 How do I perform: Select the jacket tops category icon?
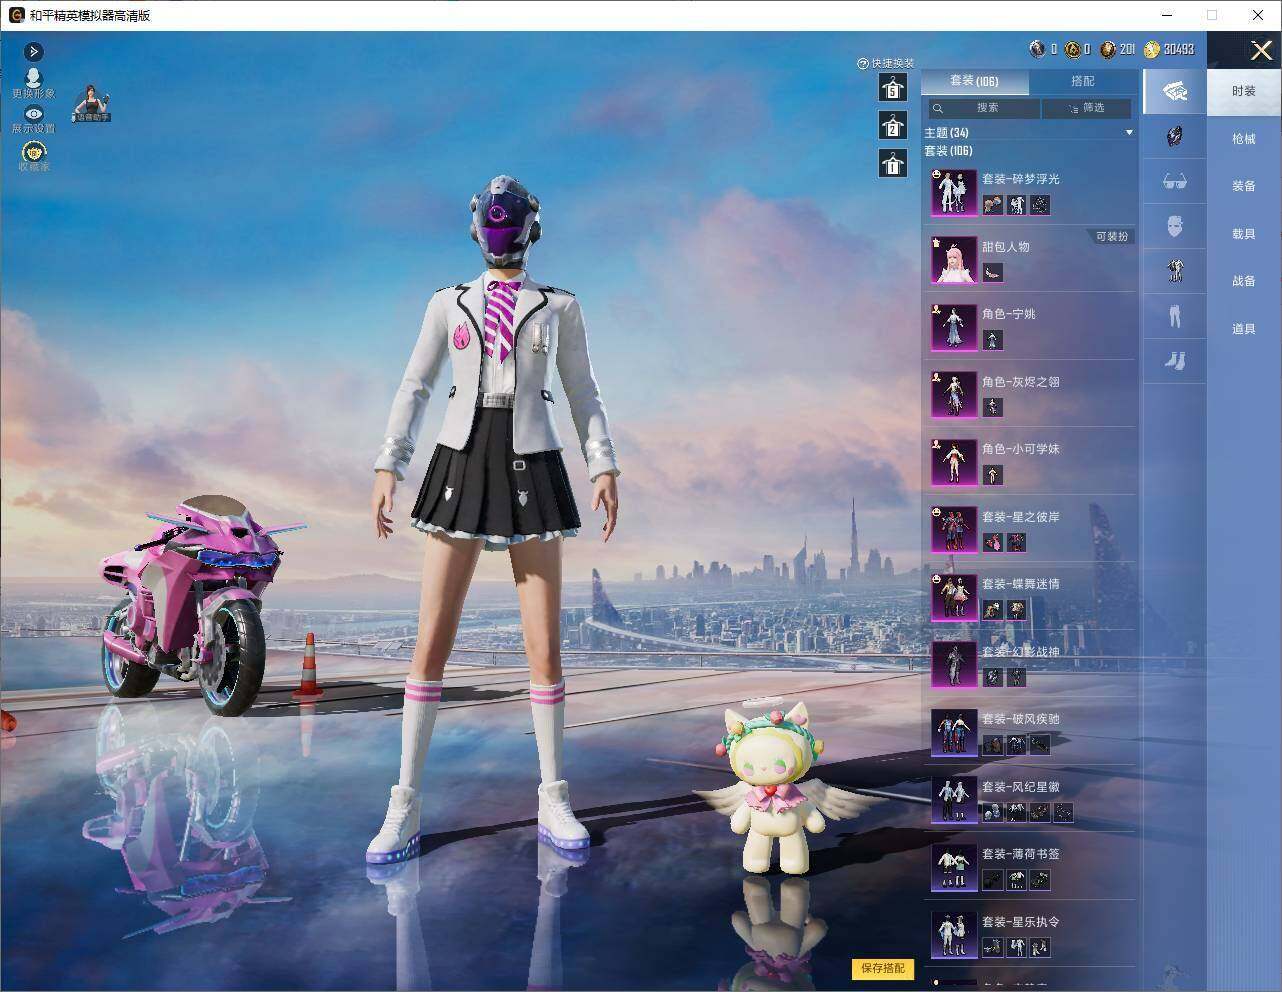[1174, 270]
